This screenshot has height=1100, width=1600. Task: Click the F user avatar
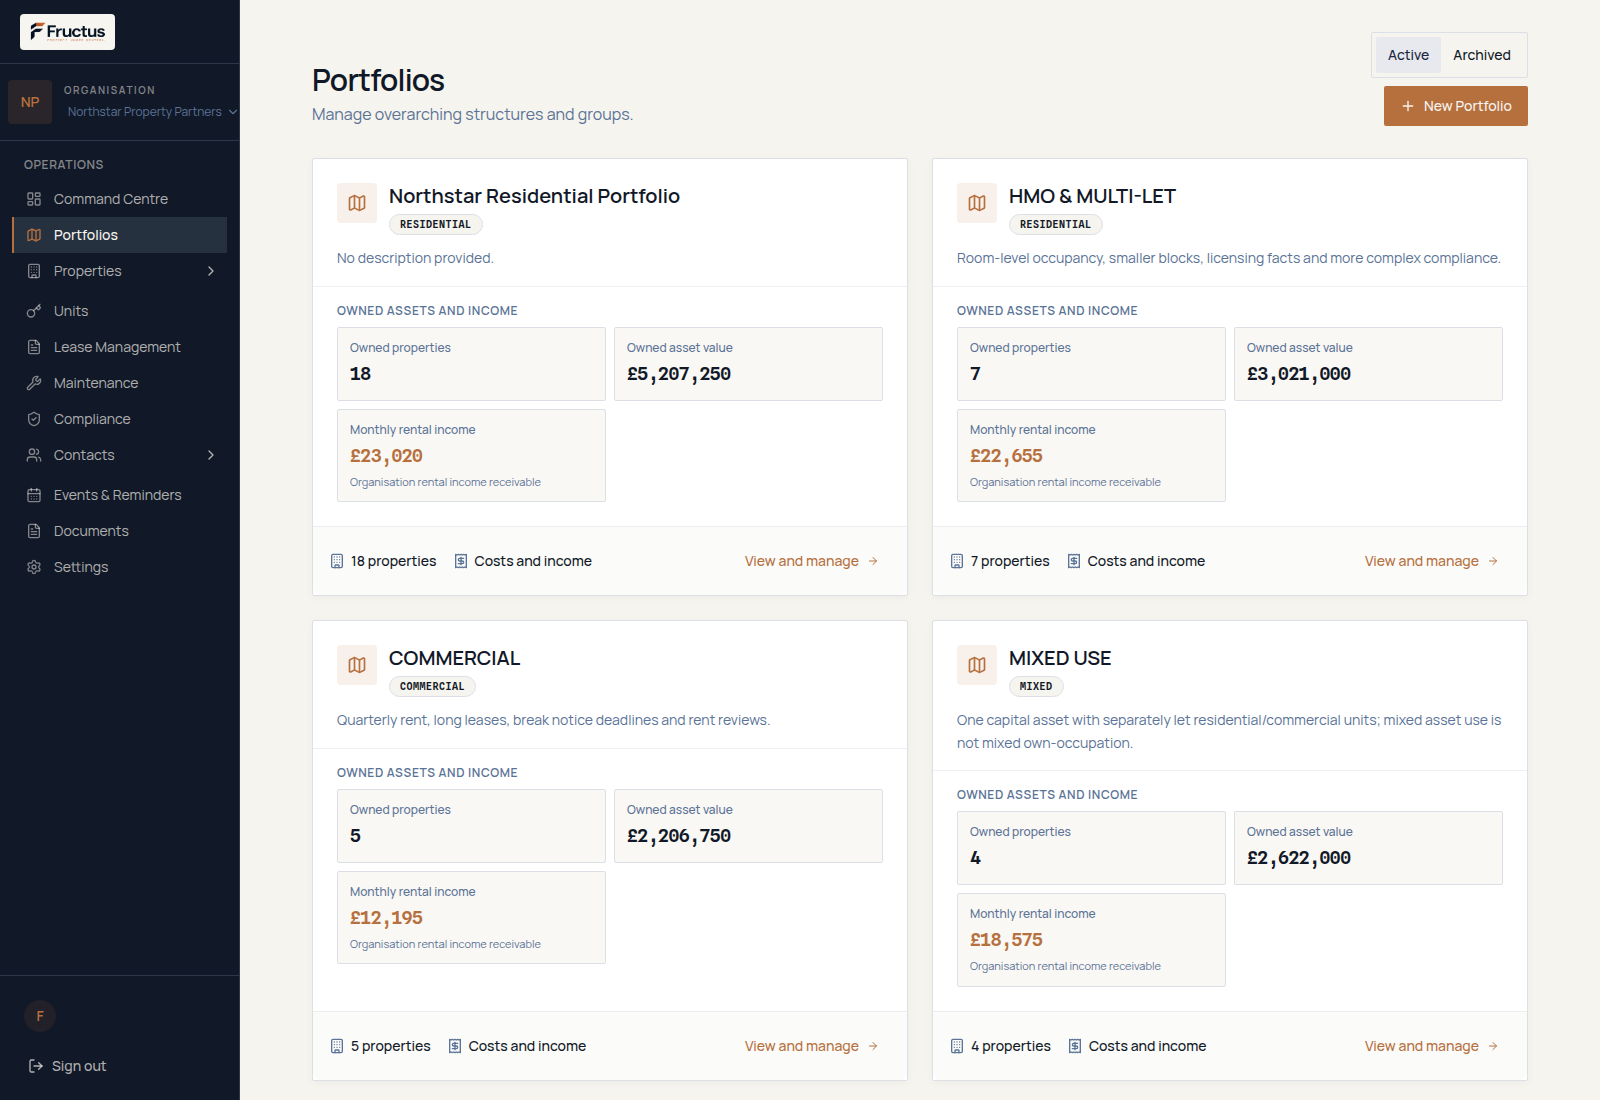(x=40, y=1016)
